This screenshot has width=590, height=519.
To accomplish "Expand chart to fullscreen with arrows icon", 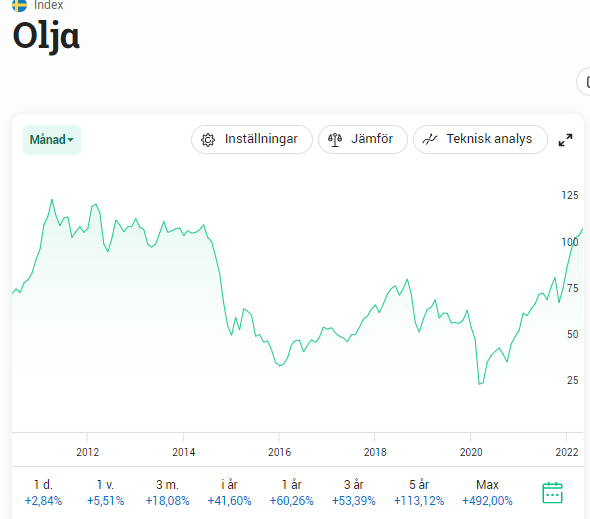I will point(565,140).
